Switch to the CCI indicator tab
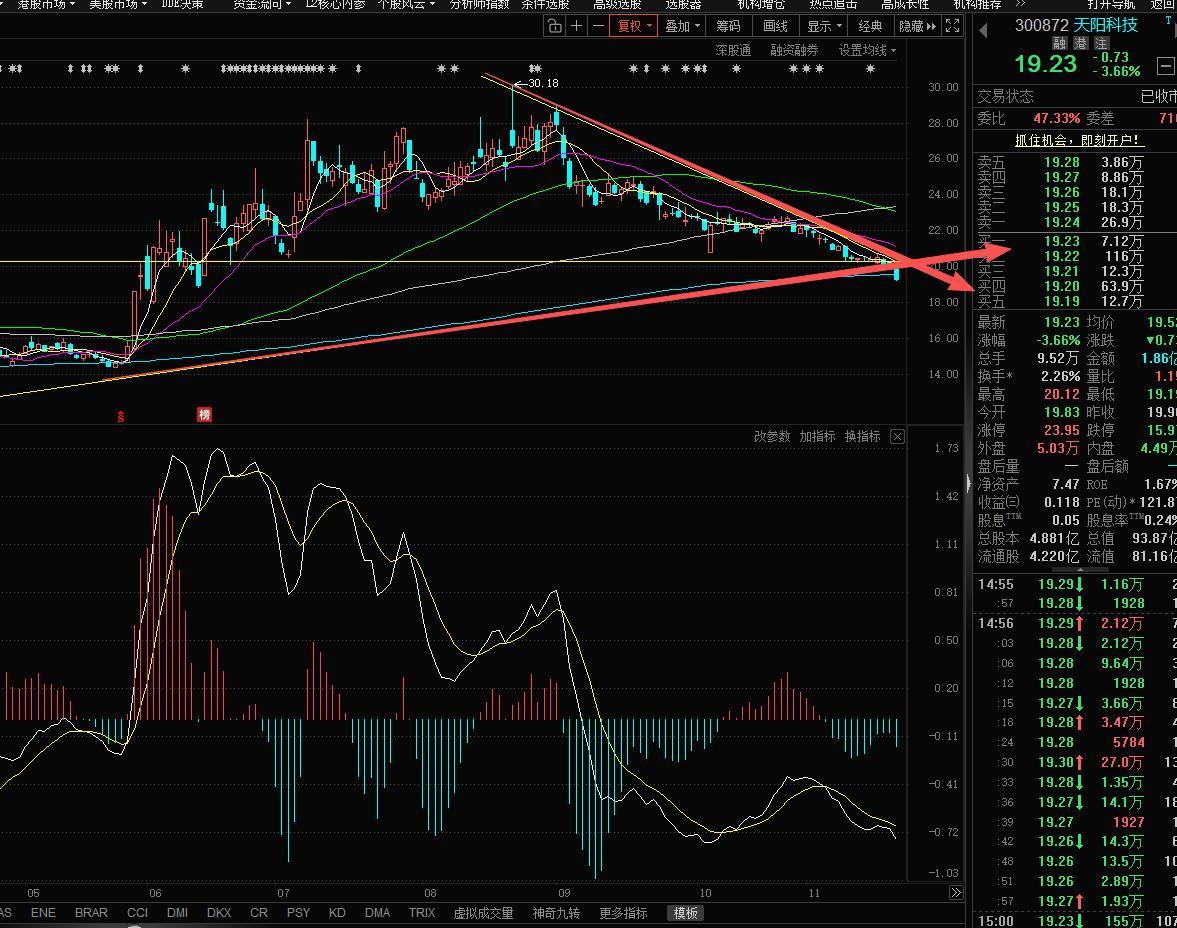The image size is (1177, 928). [x=137, y=913]
